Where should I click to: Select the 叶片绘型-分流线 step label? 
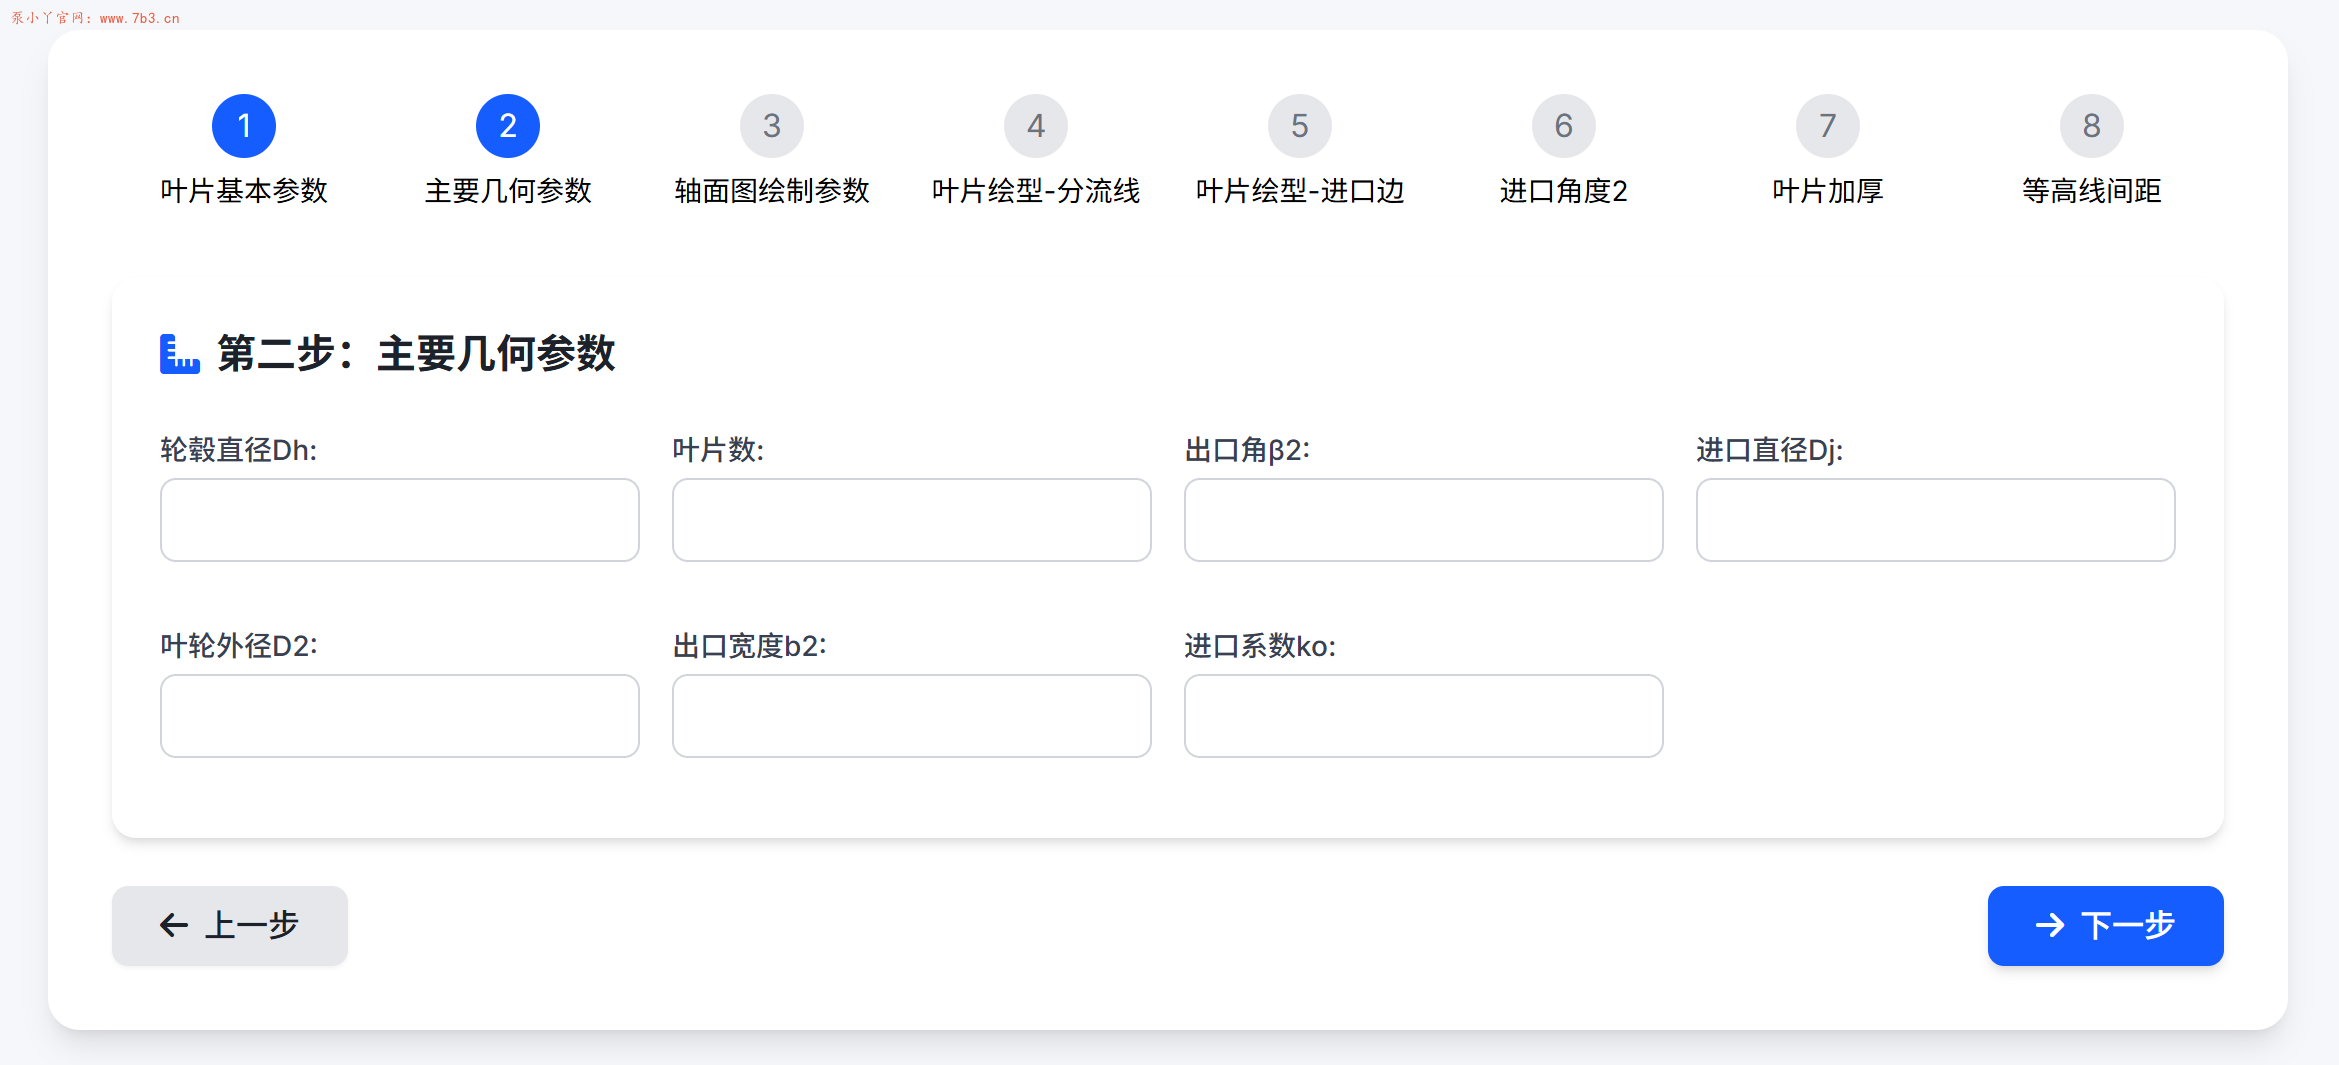[1036, 191]
